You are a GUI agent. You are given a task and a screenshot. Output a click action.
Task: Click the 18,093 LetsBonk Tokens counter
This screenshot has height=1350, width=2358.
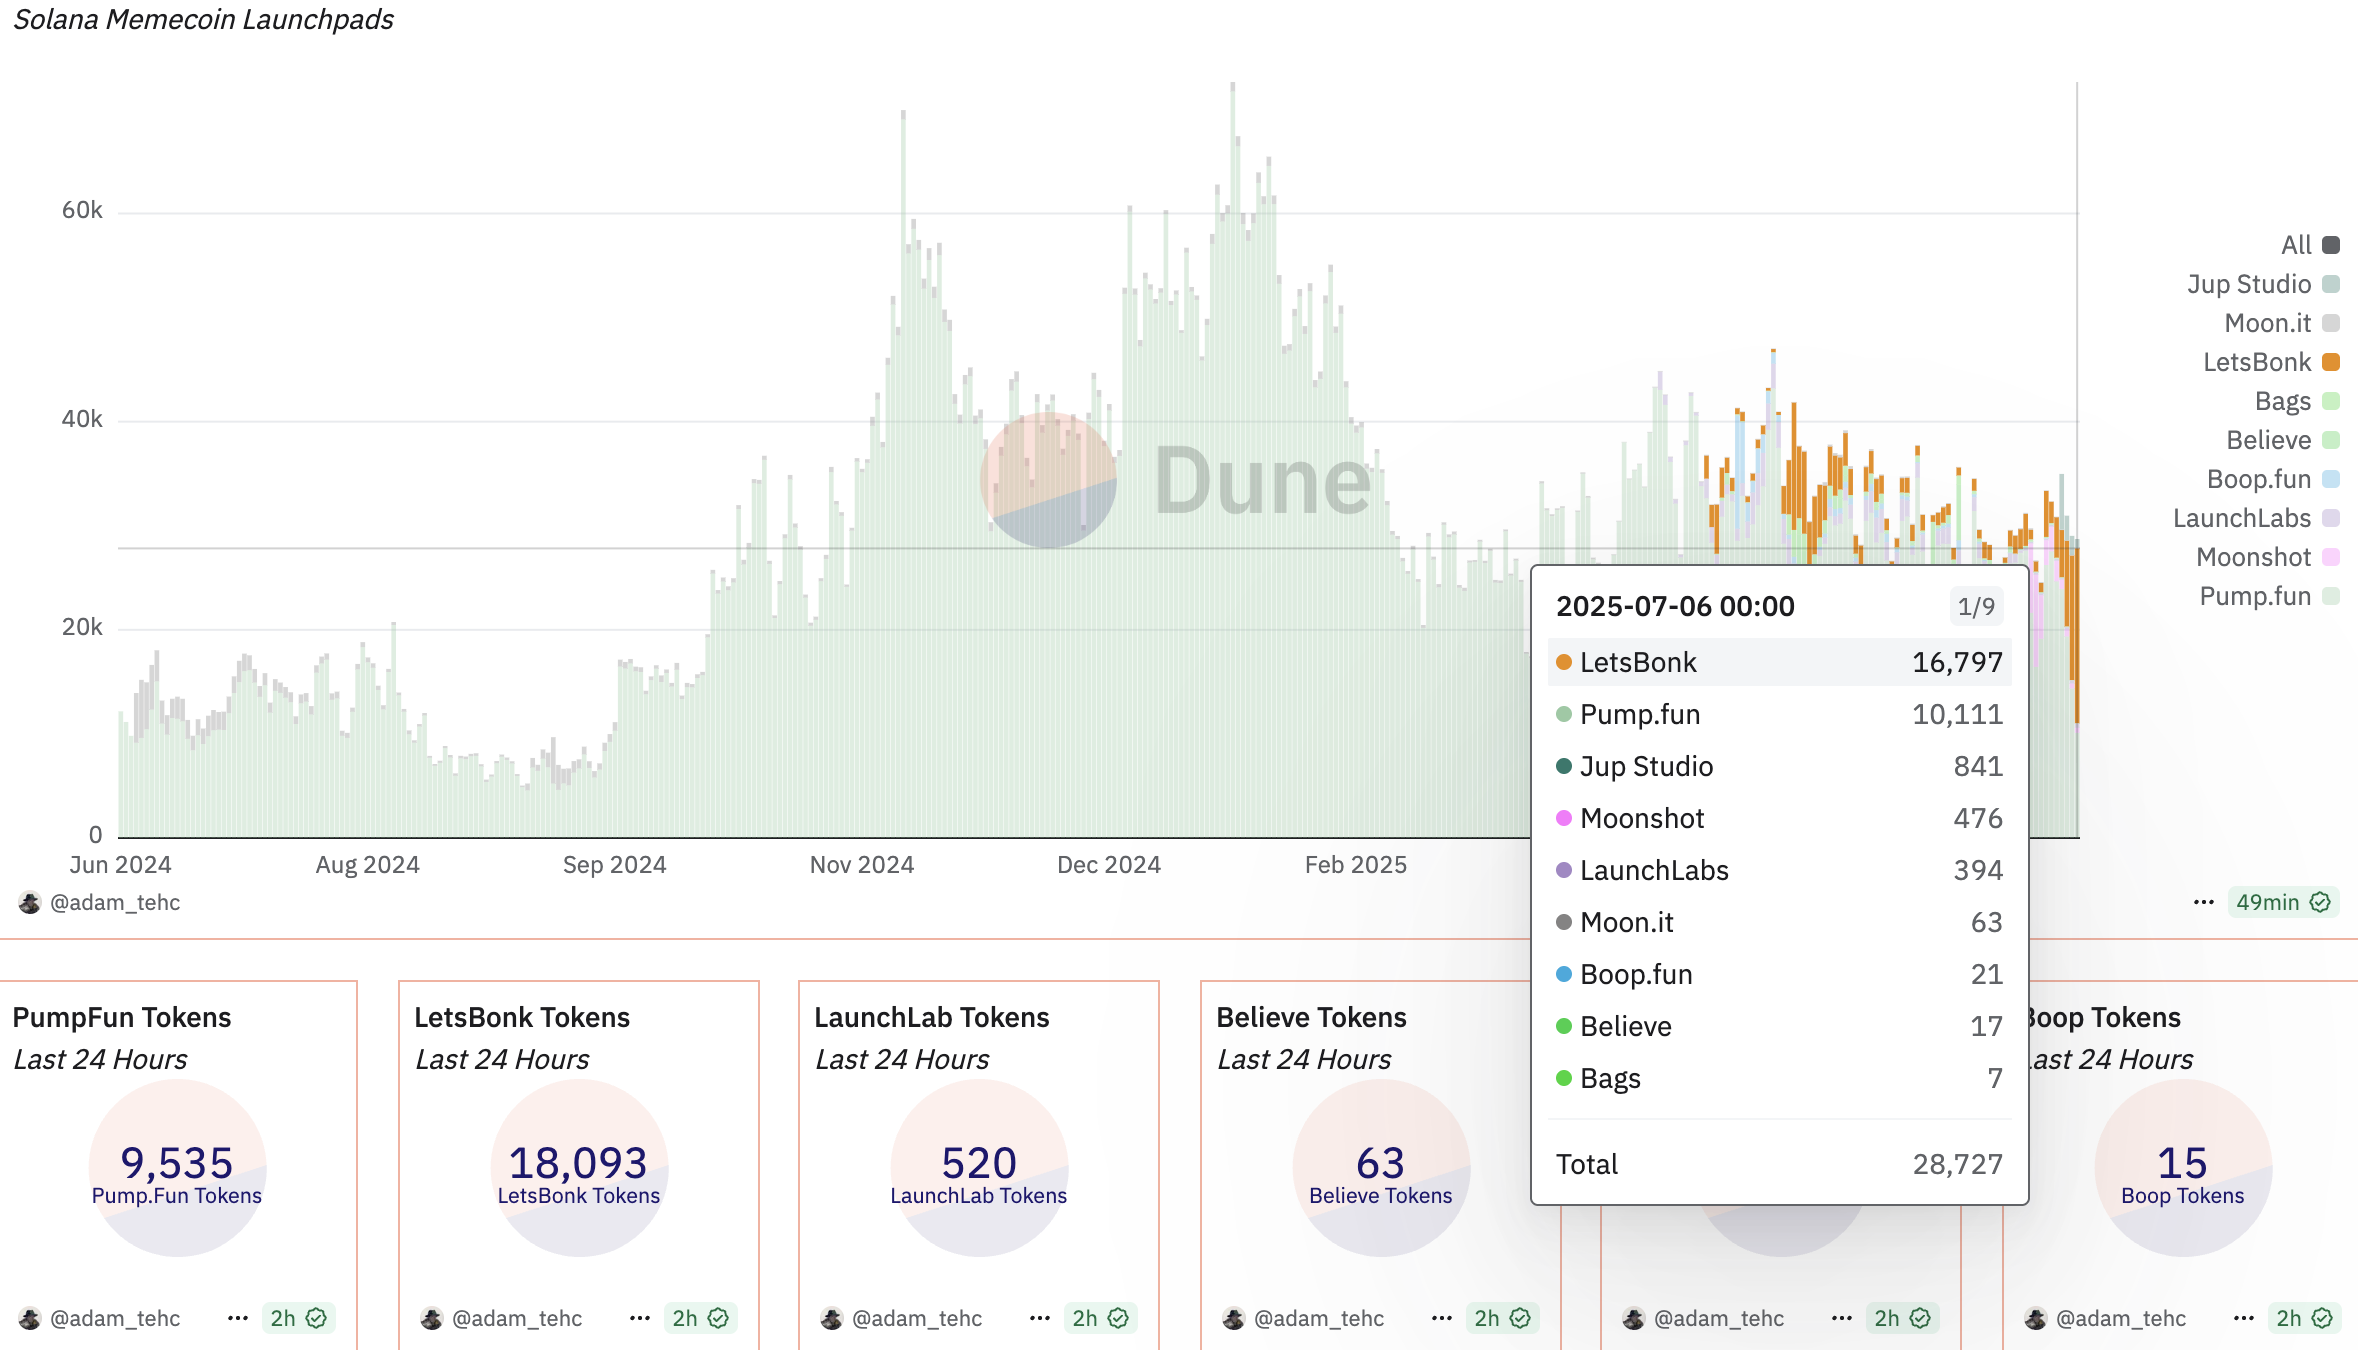(578, 1163)
